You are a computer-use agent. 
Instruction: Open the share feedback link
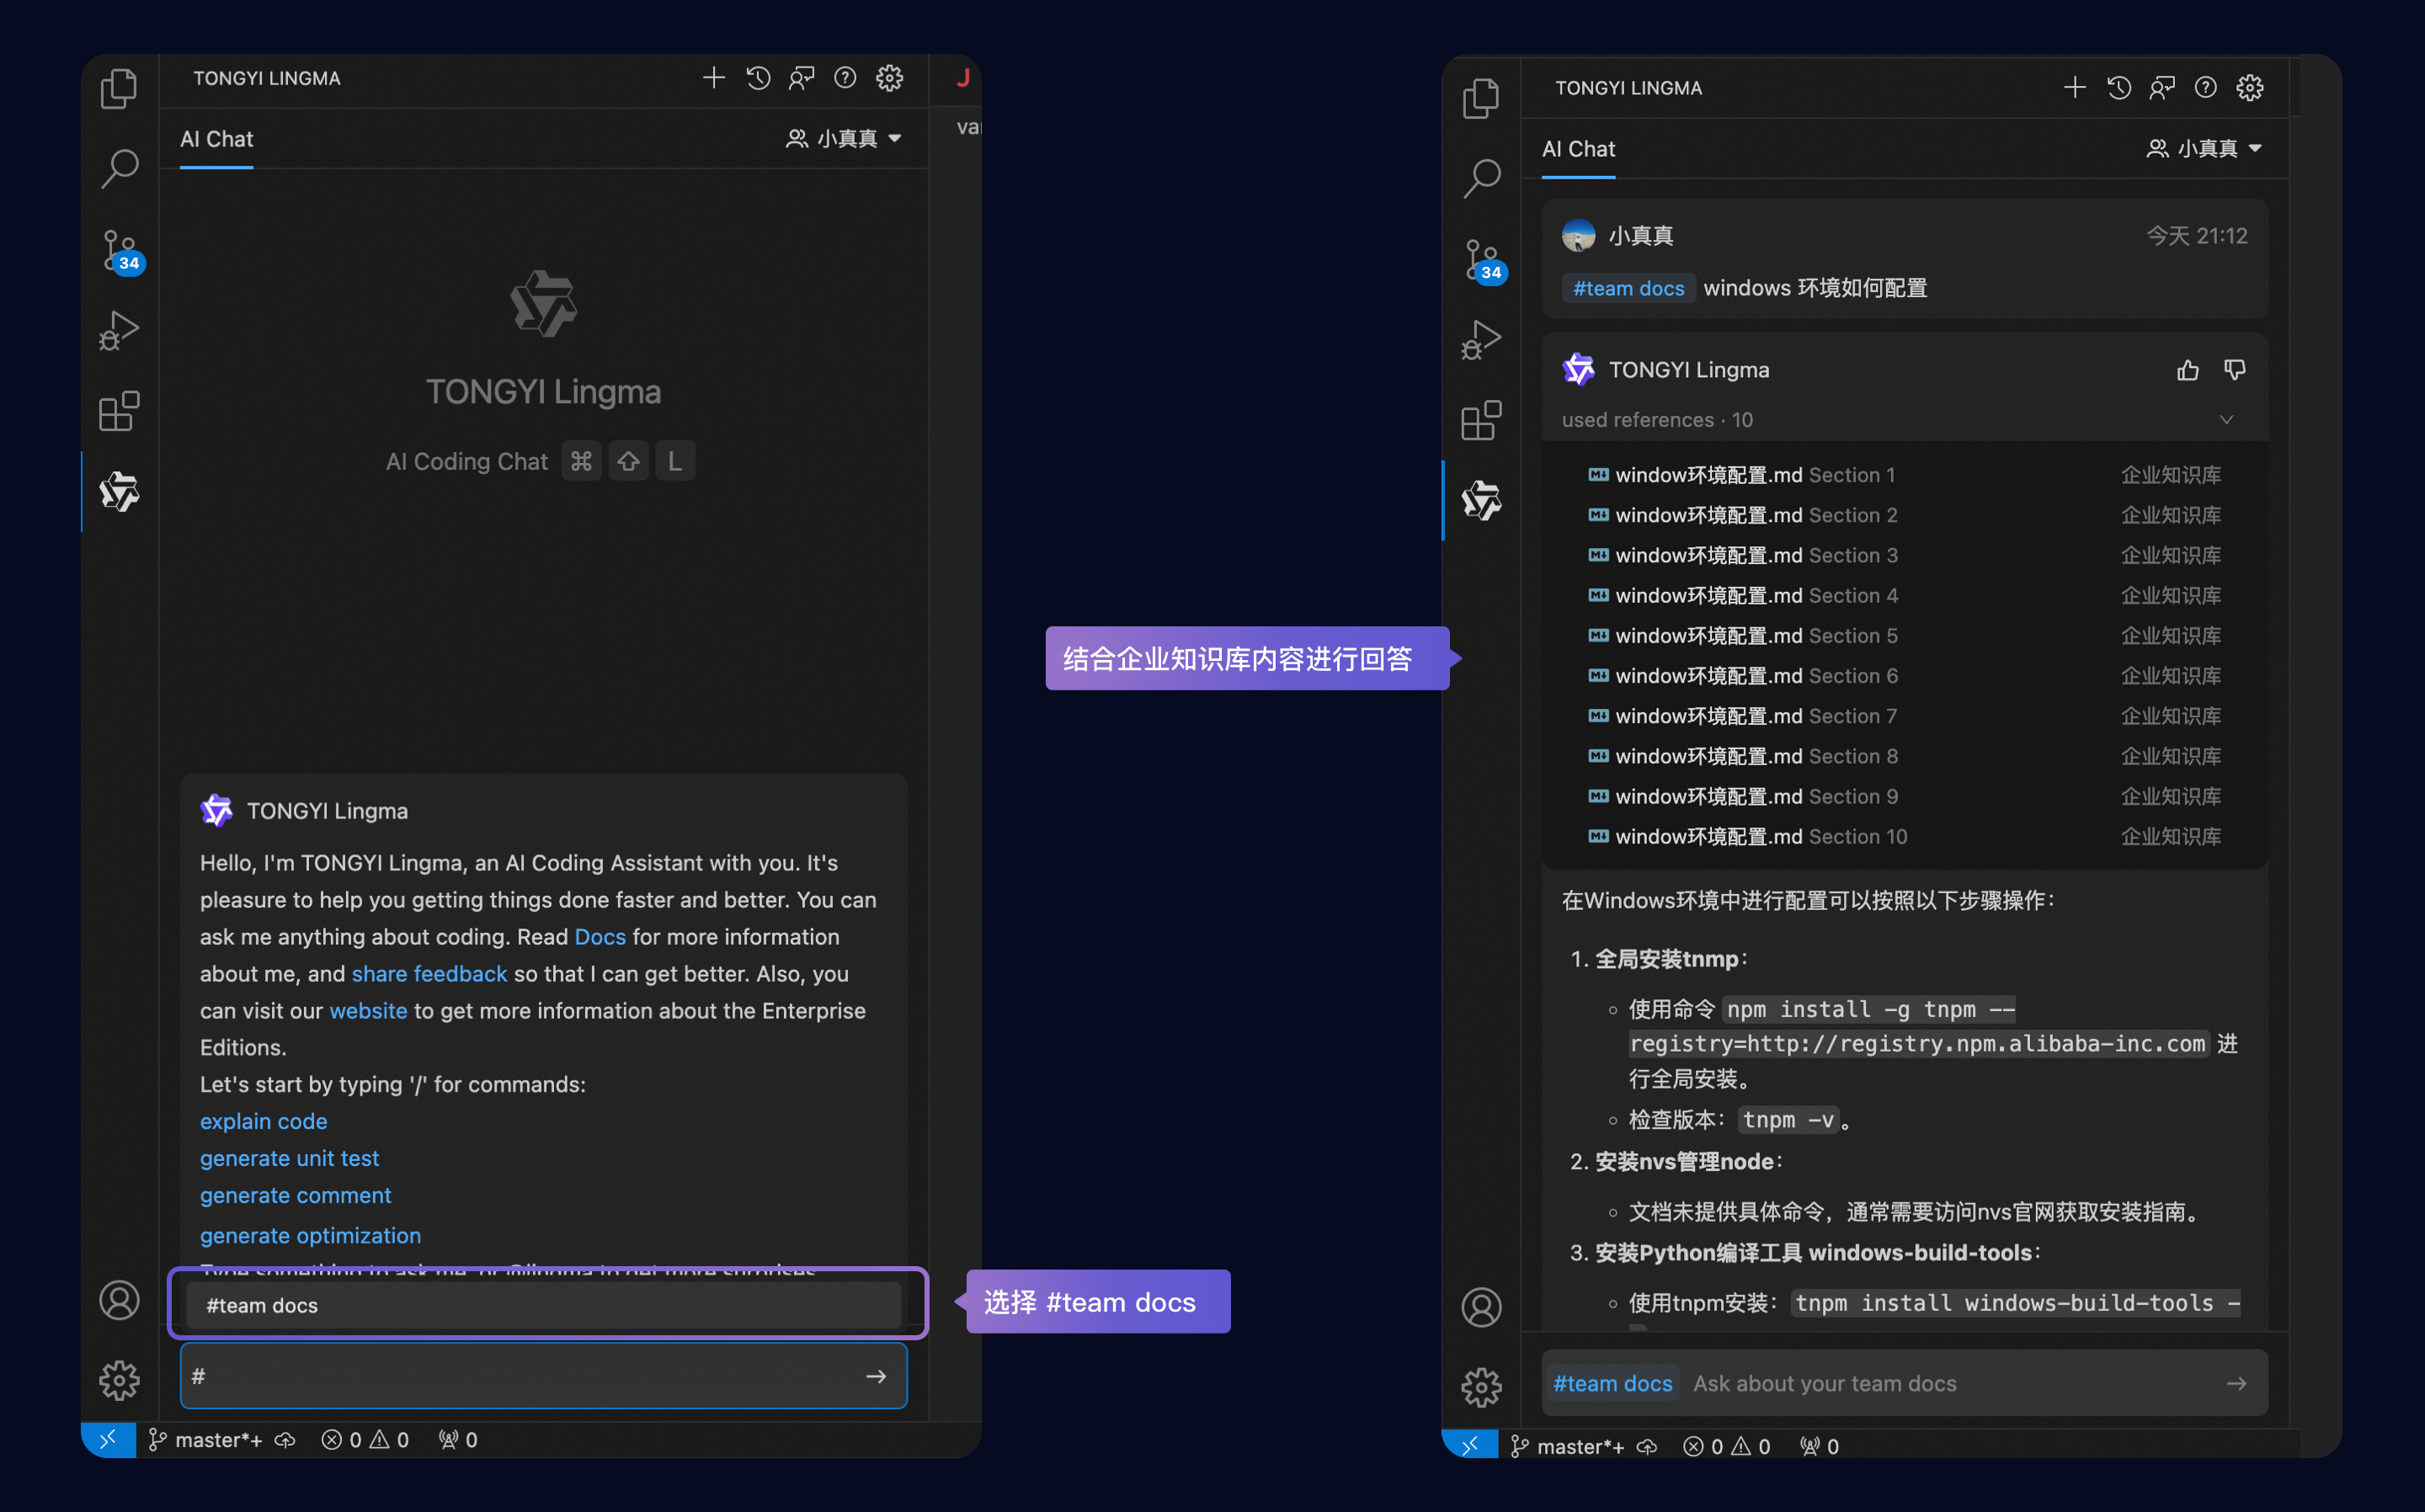tap(429, 973)
